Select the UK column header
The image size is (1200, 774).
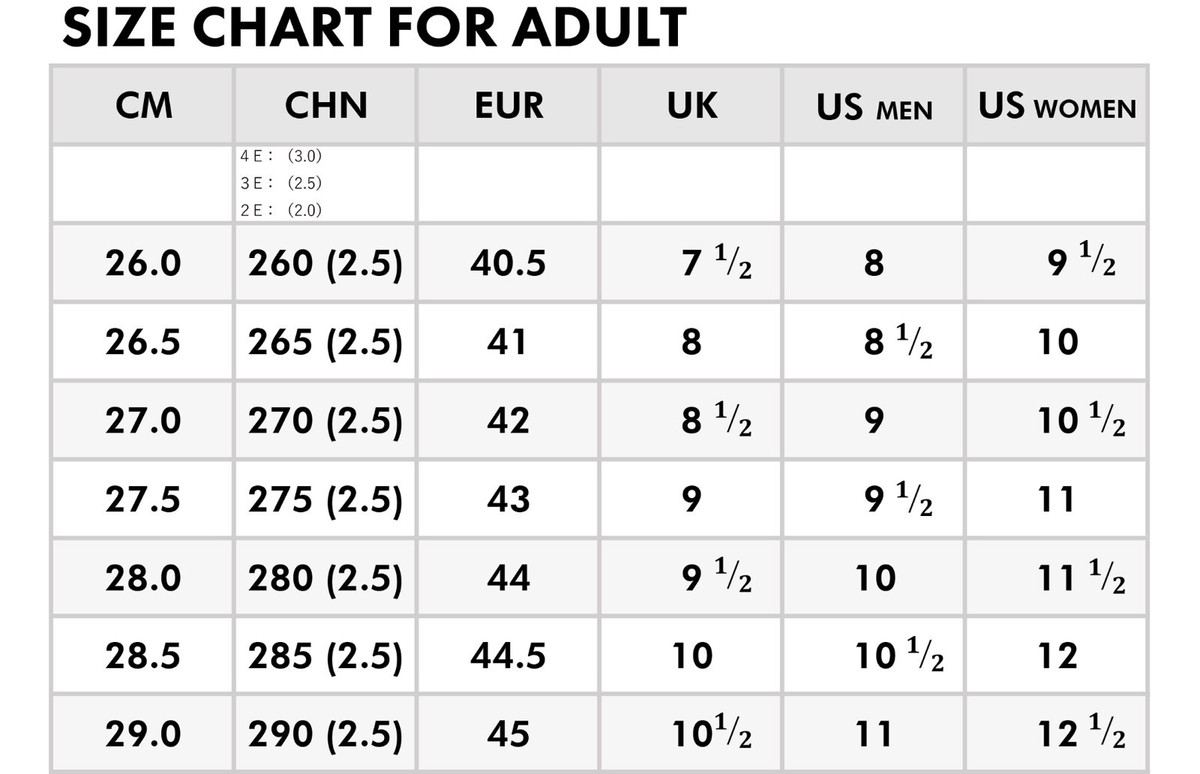pyautogui.click(x=691, y=105)
